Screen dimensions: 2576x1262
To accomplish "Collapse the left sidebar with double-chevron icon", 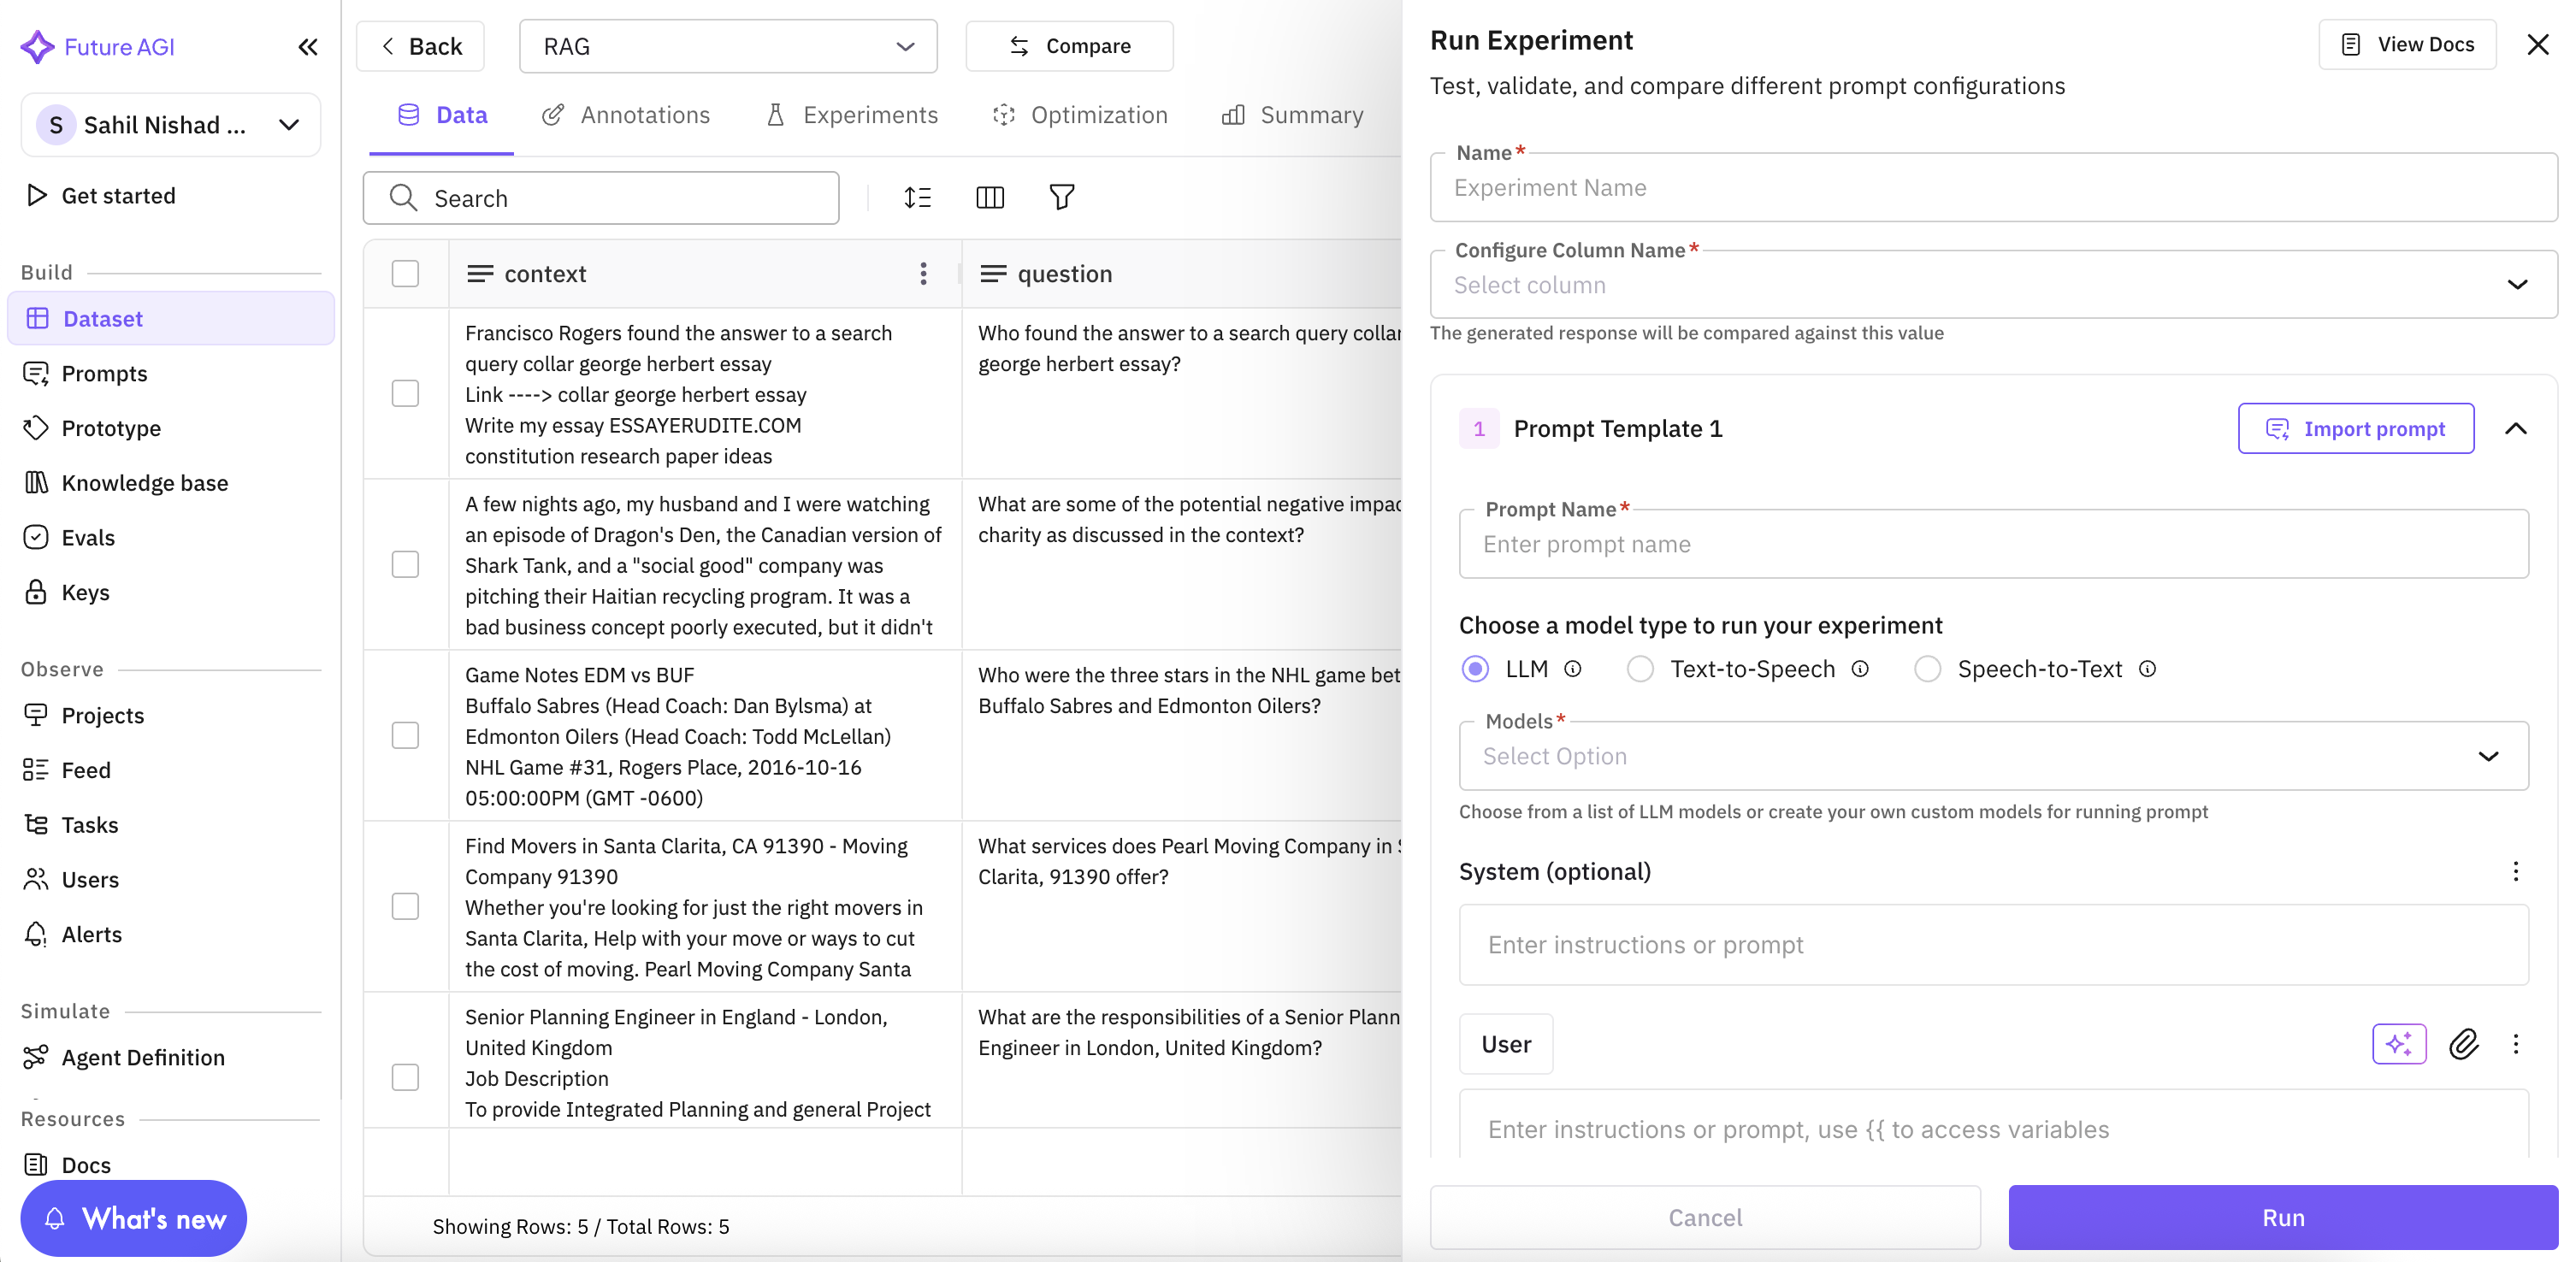I will pyautogui.click(x=307, y=47).
